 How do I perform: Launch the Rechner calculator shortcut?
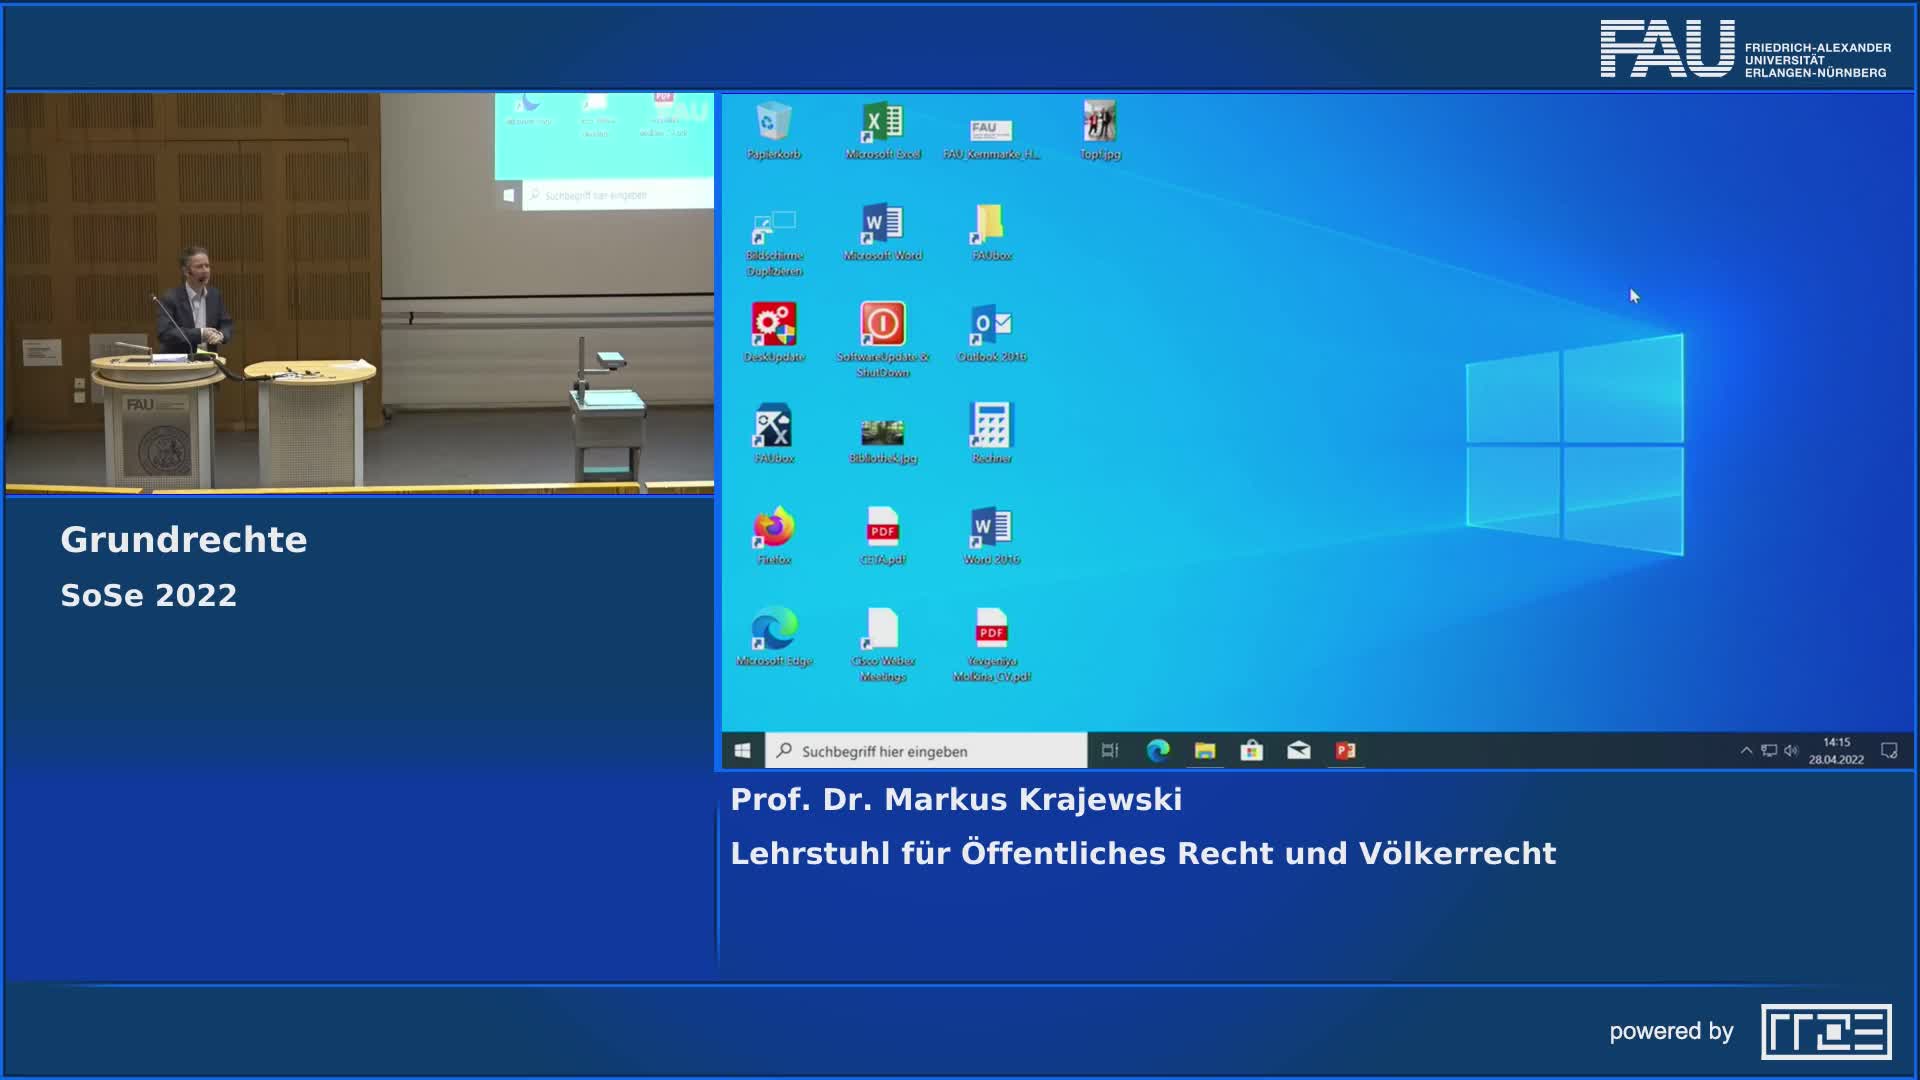click(x=991, y=428)
